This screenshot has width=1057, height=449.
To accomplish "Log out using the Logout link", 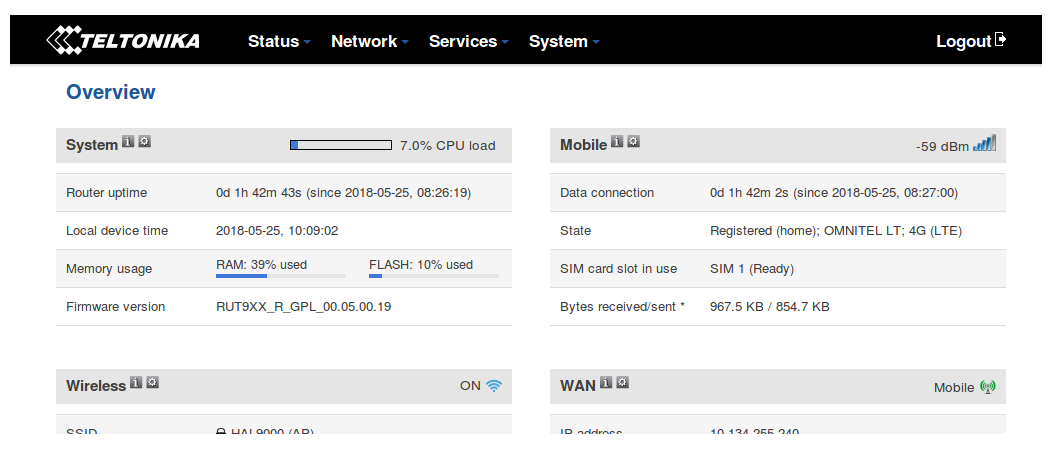I will (x=970, y=41).
